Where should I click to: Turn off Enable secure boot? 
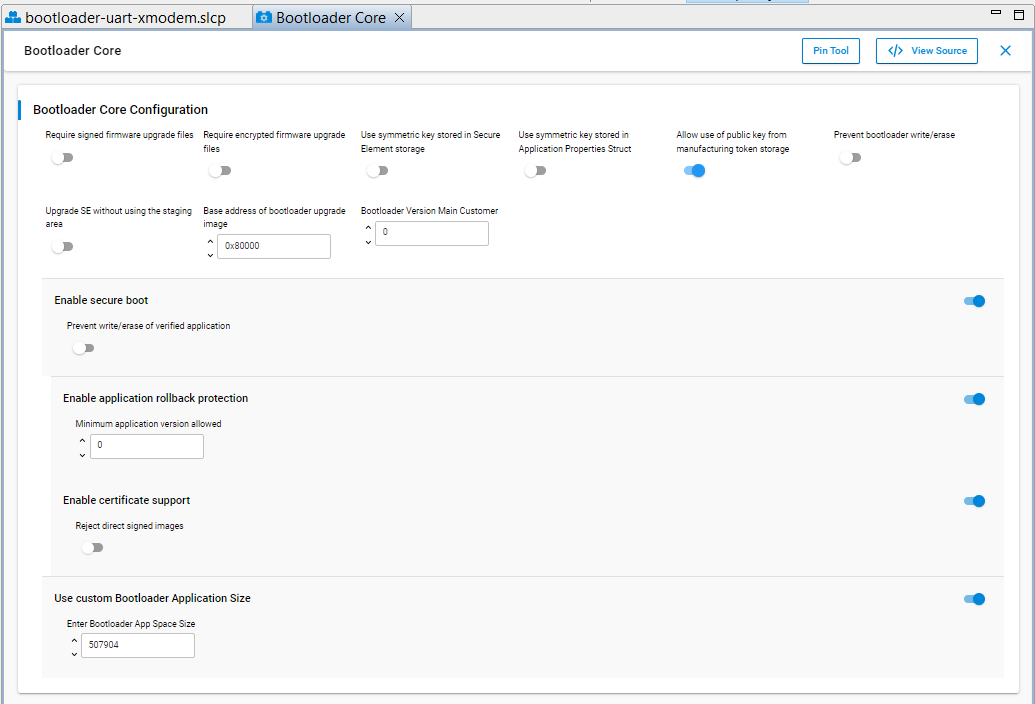[x=973, y=300]
